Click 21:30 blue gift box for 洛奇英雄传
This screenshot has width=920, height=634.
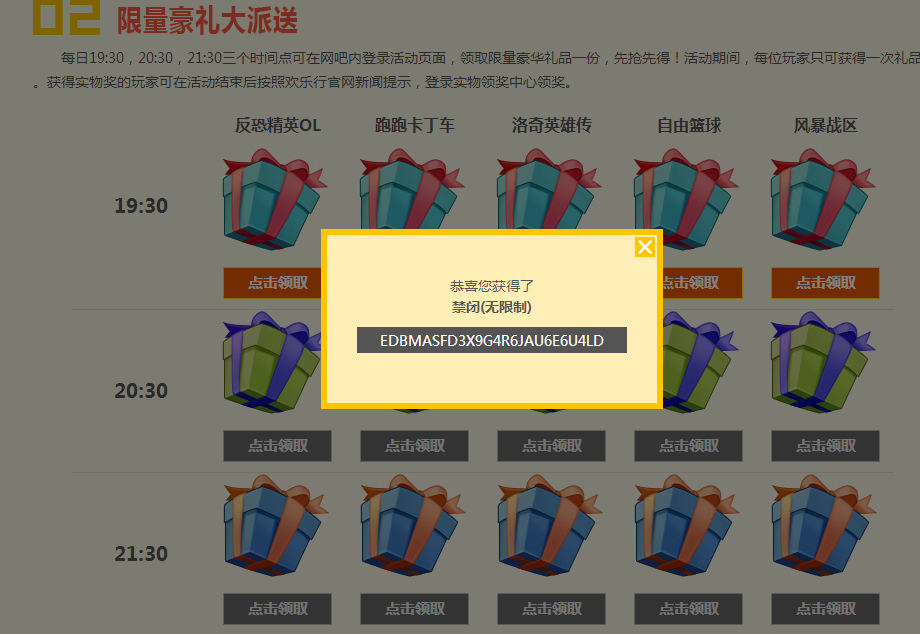[x=549, y=525]
